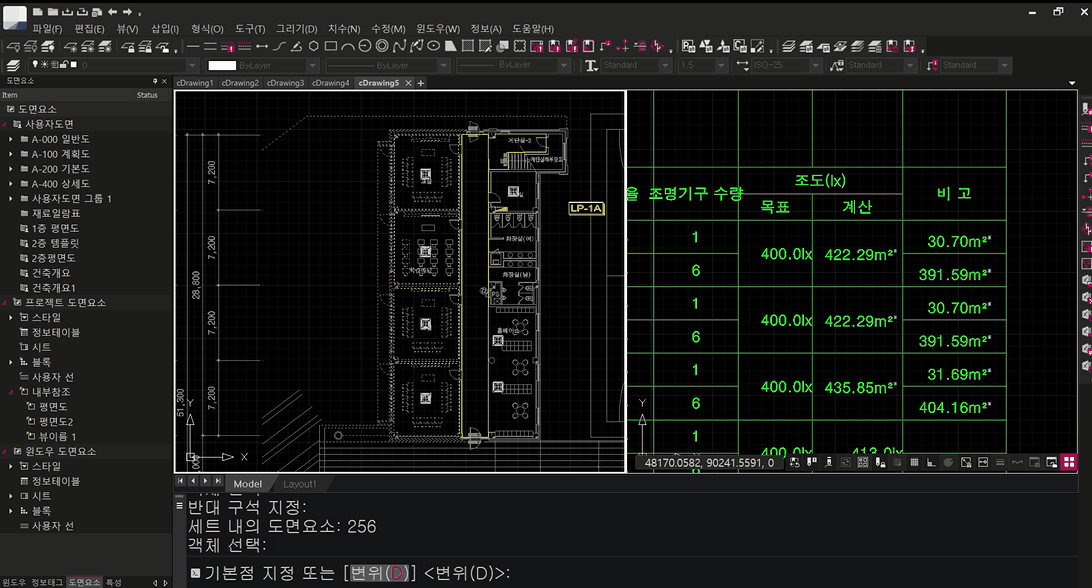Toggle snap grid dots icon in status bar
Image resolution: width=1092 pixels, height=588 pixels.
[898, 463]
